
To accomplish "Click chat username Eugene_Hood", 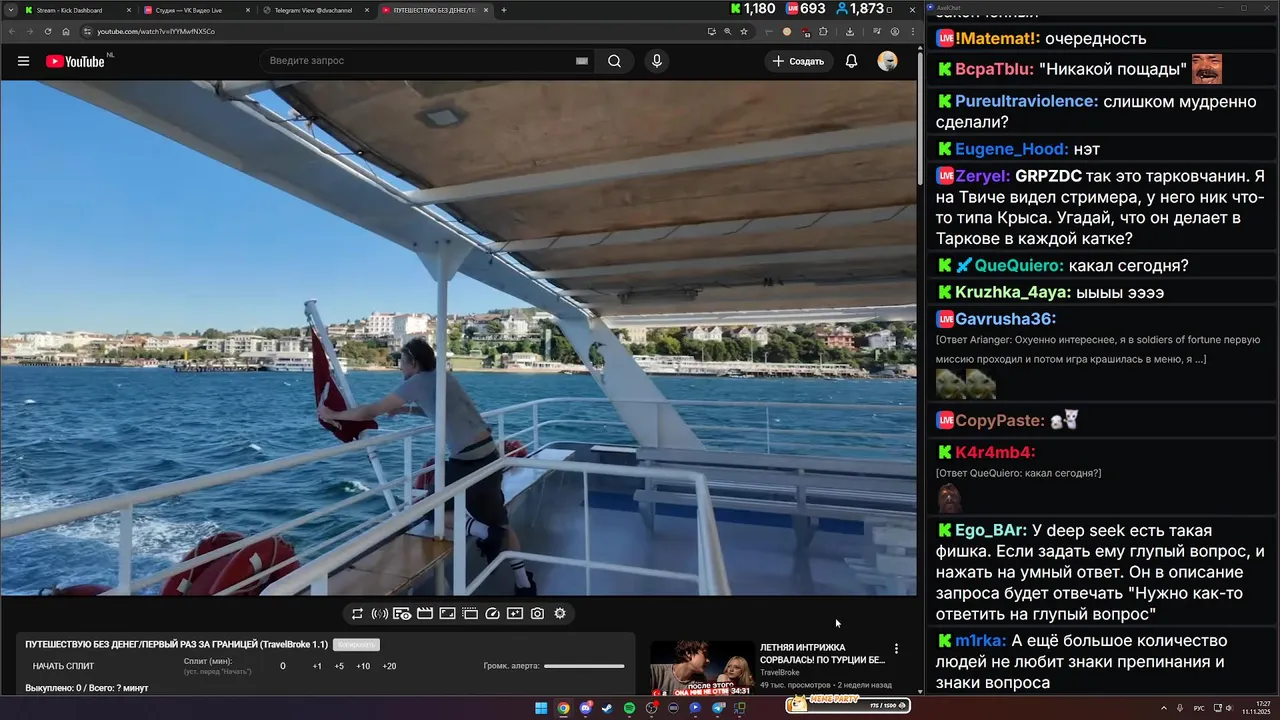I will click(x=1012, y=149).
